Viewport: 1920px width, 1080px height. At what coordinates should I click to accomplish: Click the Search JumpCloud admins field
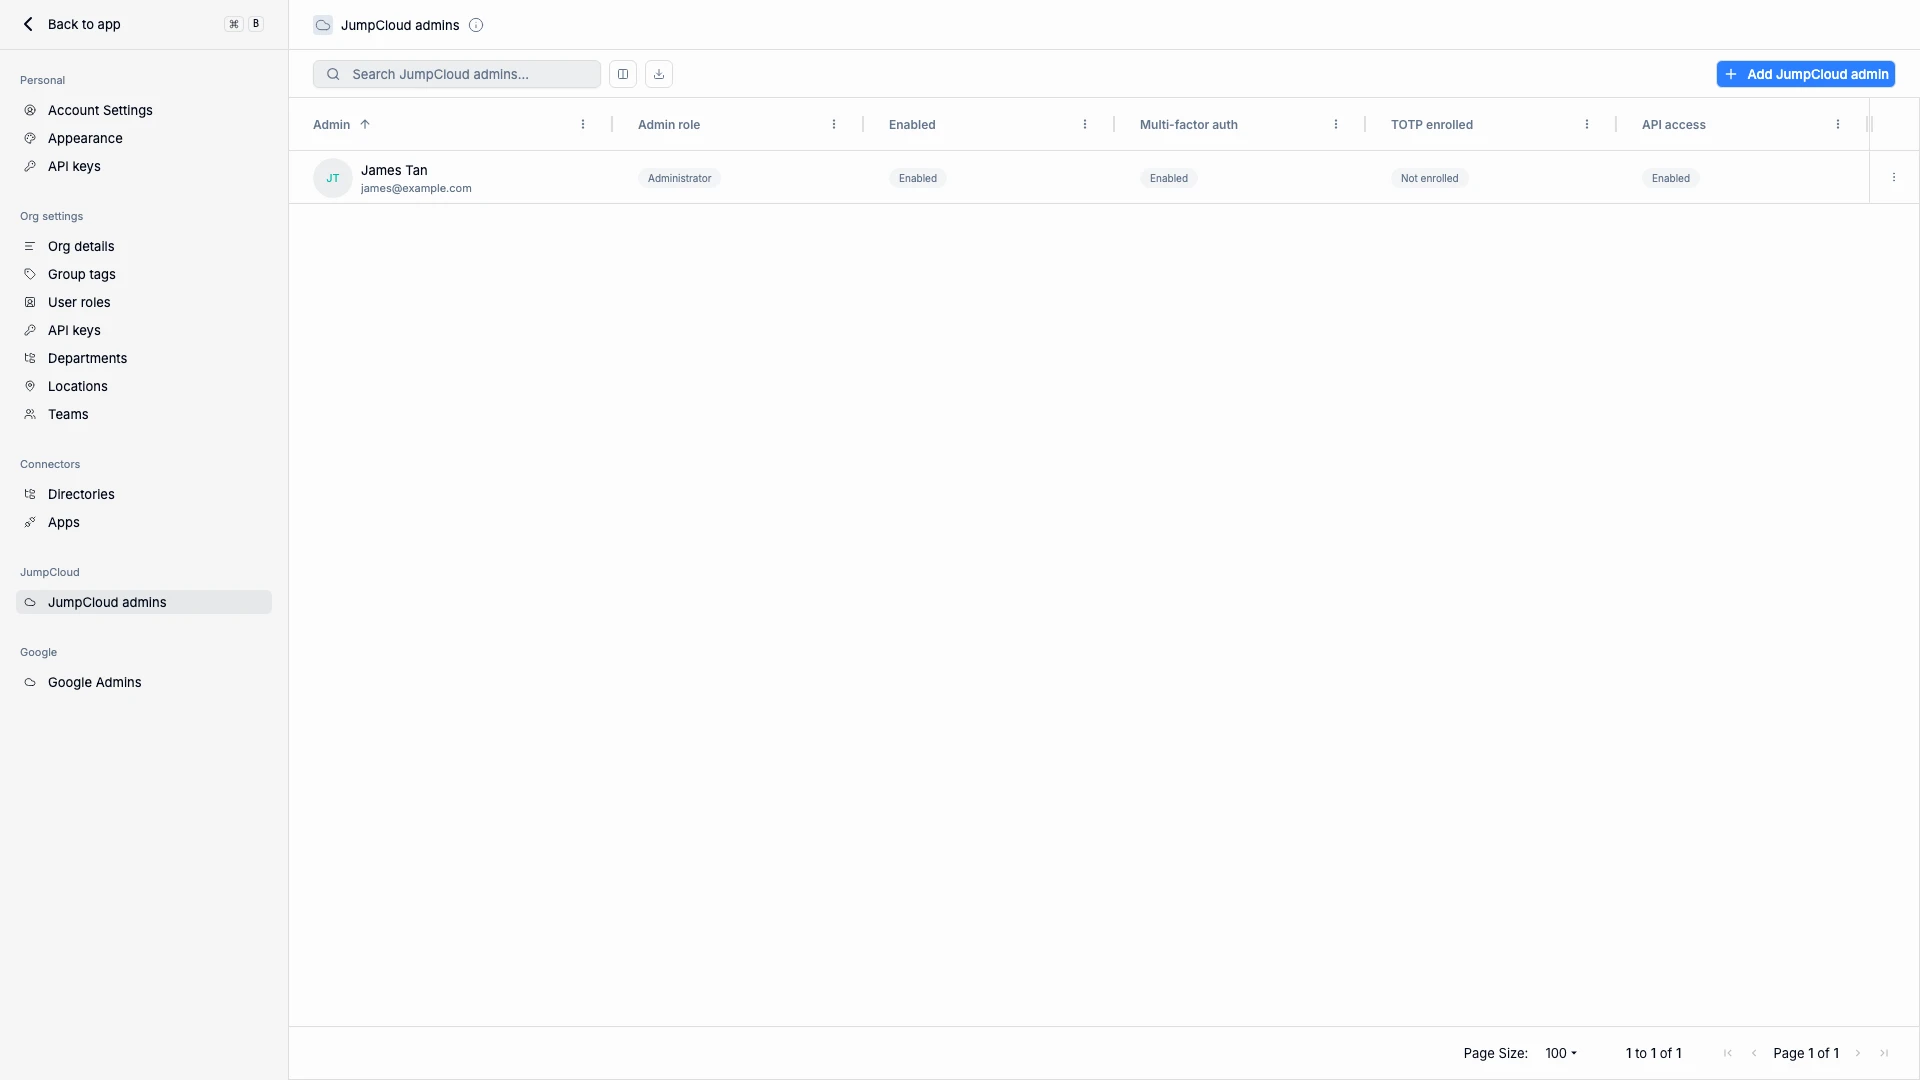click(456, 73)
